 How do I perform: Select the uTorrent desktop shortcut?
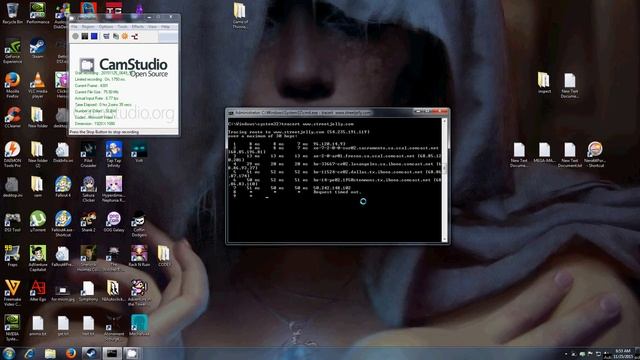(38, 221)
